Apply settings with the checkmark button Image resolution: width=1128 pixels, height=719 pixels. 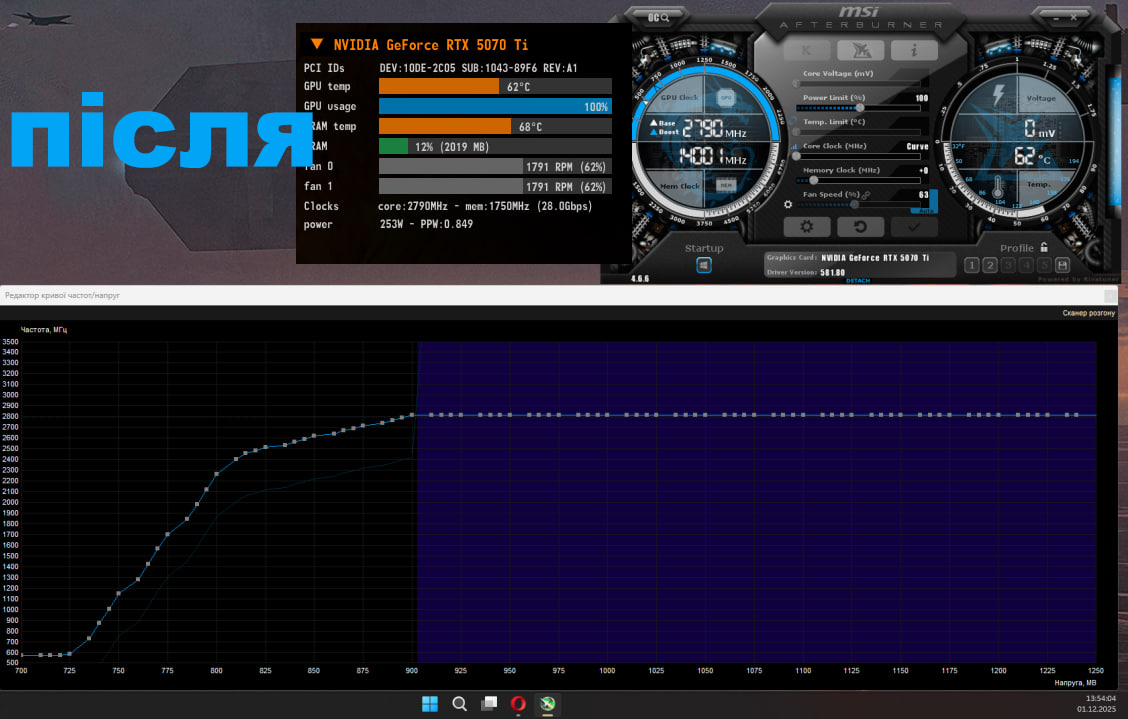click(914, 227)
